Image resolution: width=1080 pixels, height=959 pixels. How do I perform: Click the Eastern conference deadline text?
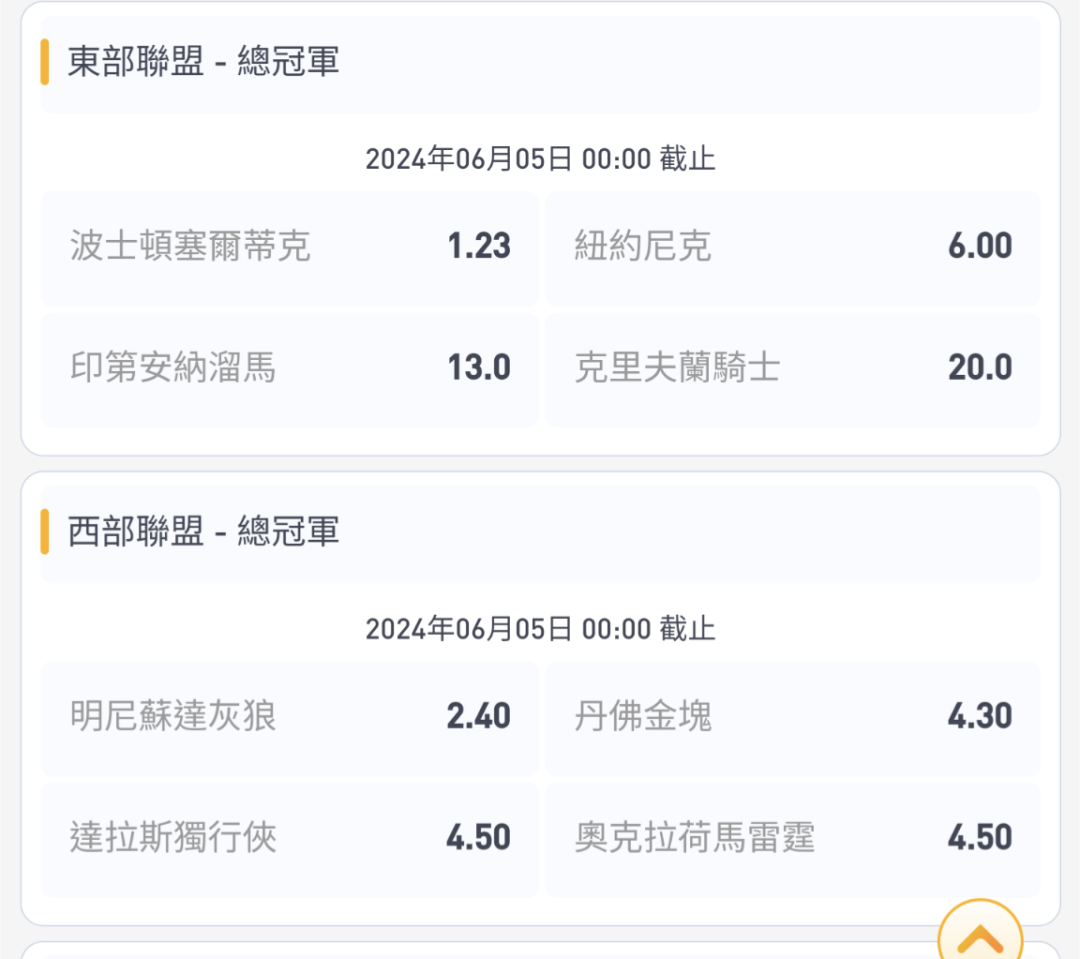click(x=541, y=158)
